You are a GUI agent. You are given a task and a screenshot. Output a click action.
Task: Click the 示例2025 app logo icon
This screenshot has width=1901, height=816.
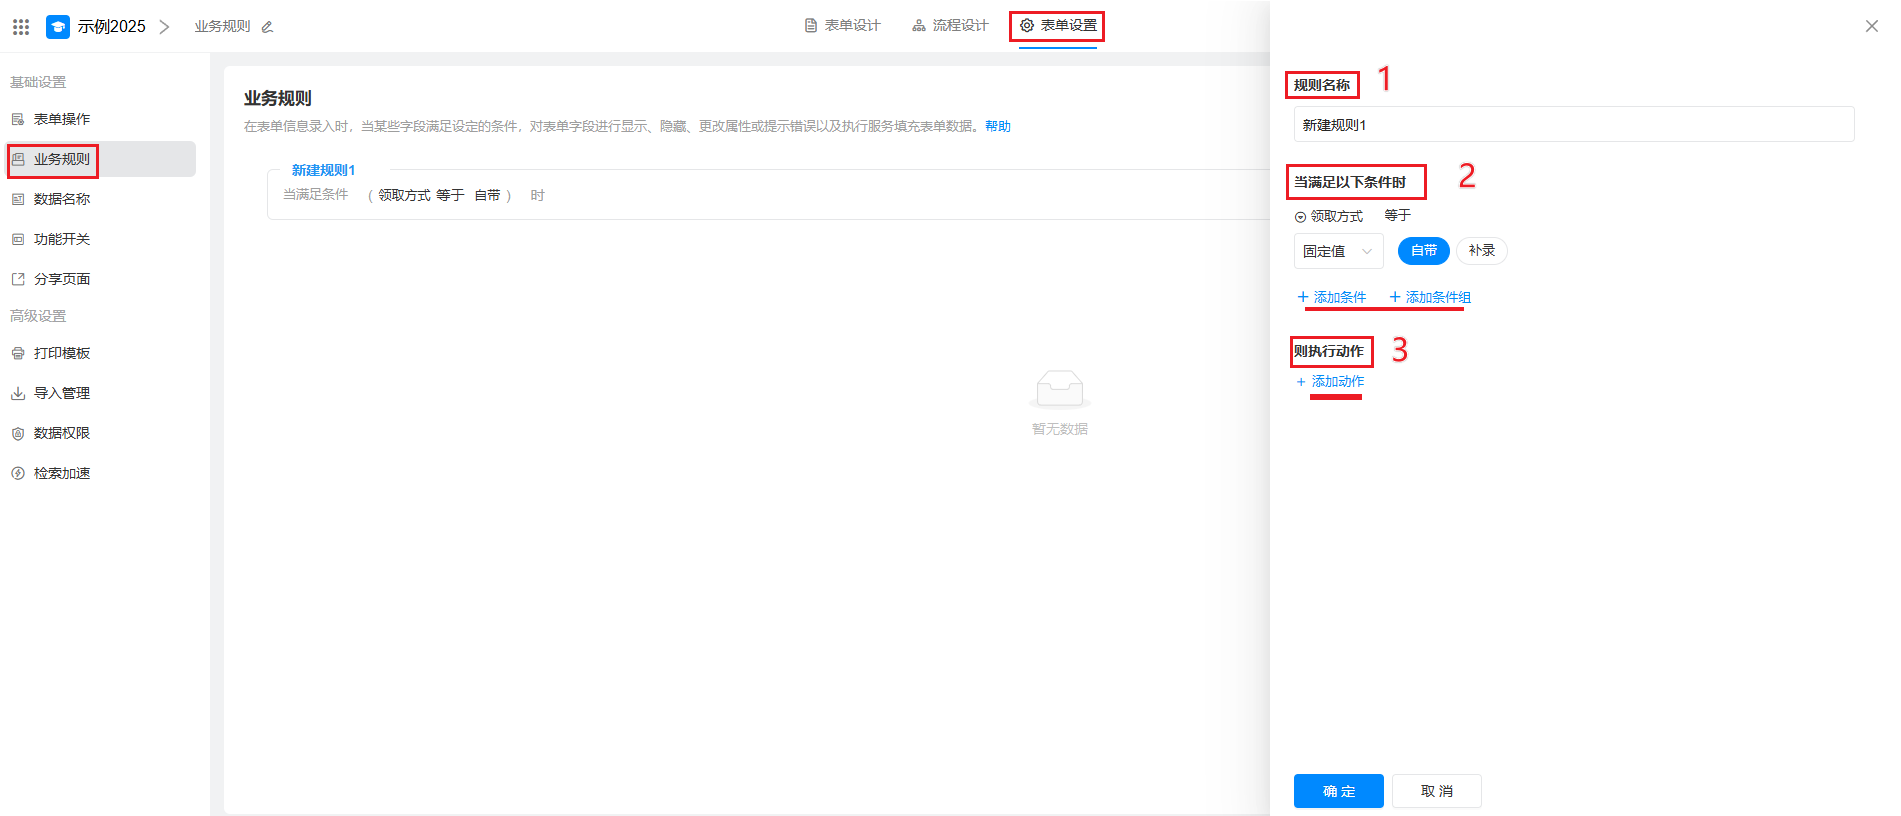point(58,27)
